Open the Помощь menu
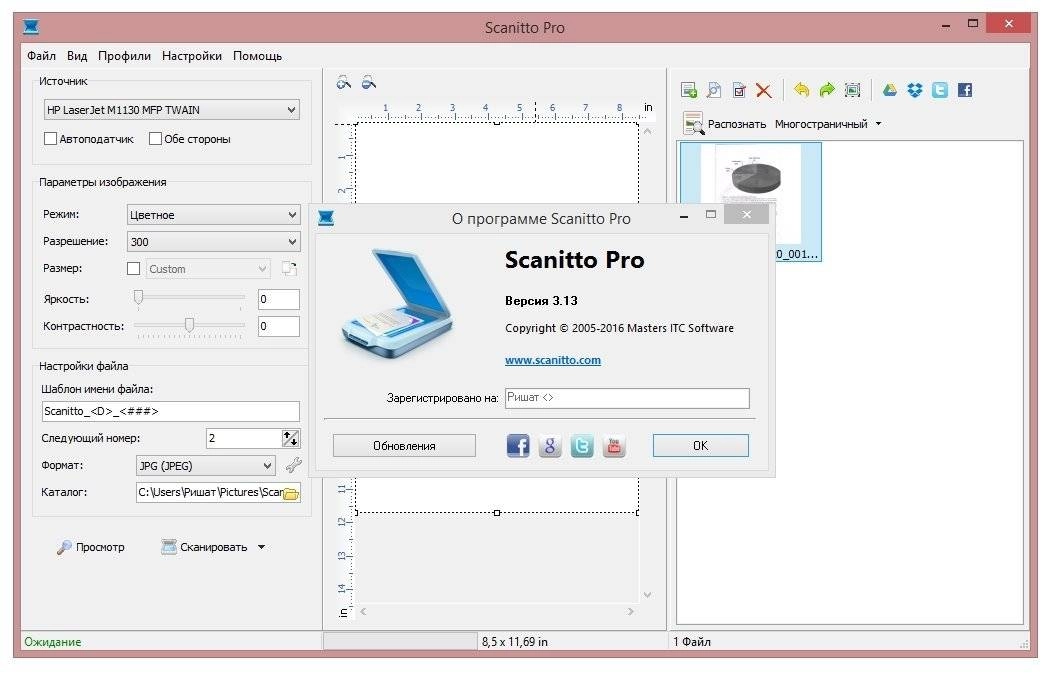This screenshot has width=1055, height=677. tap(258, 56)
